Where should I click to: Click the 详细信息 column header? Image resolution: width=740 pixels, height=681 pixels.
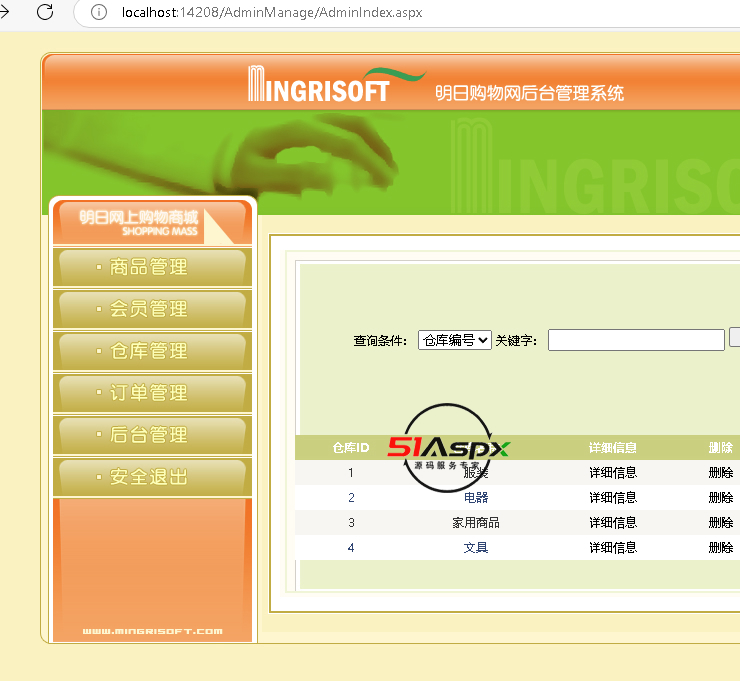[613, 447]
